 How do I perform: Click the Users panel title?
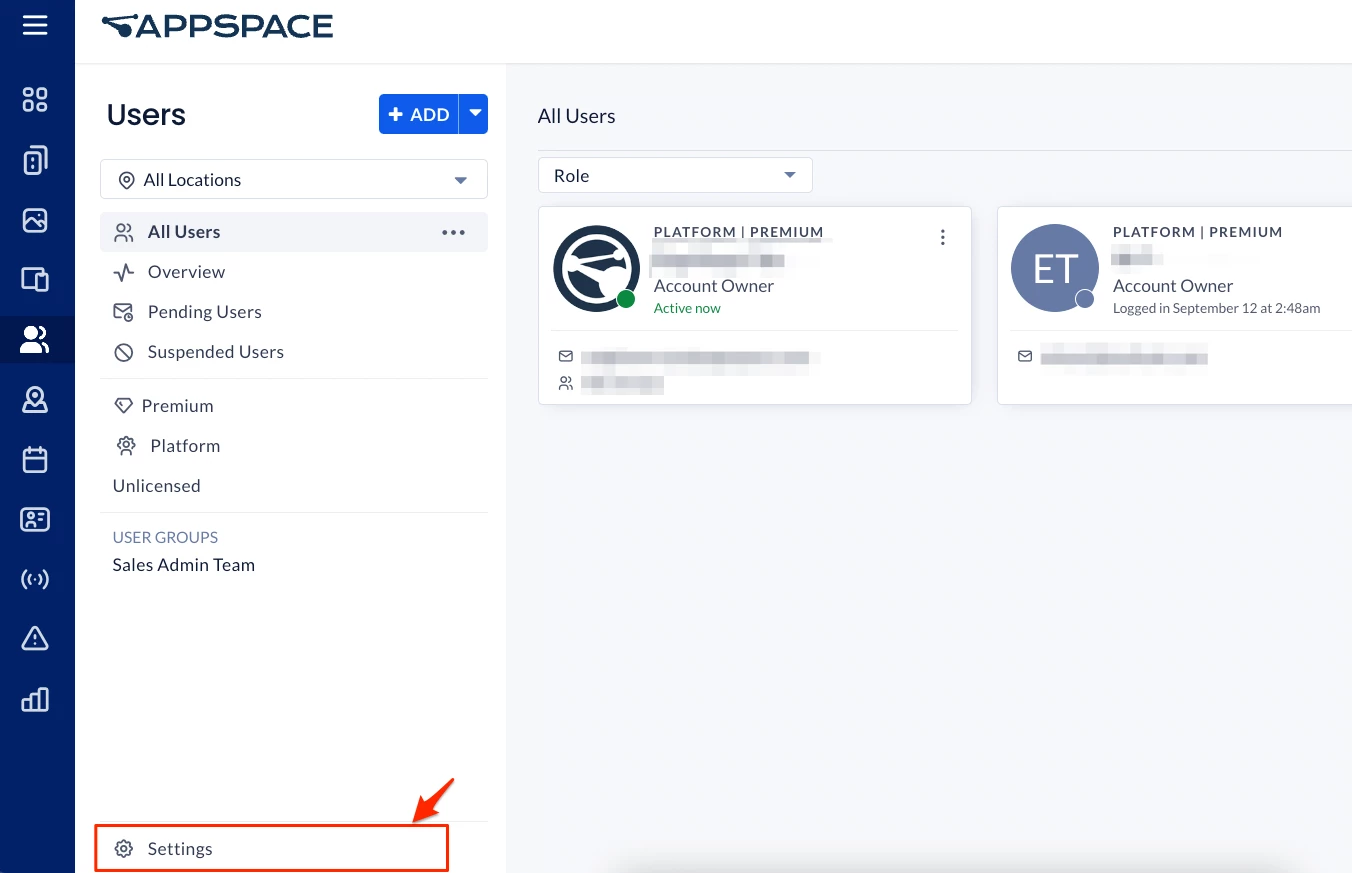[x=146, y=115]
